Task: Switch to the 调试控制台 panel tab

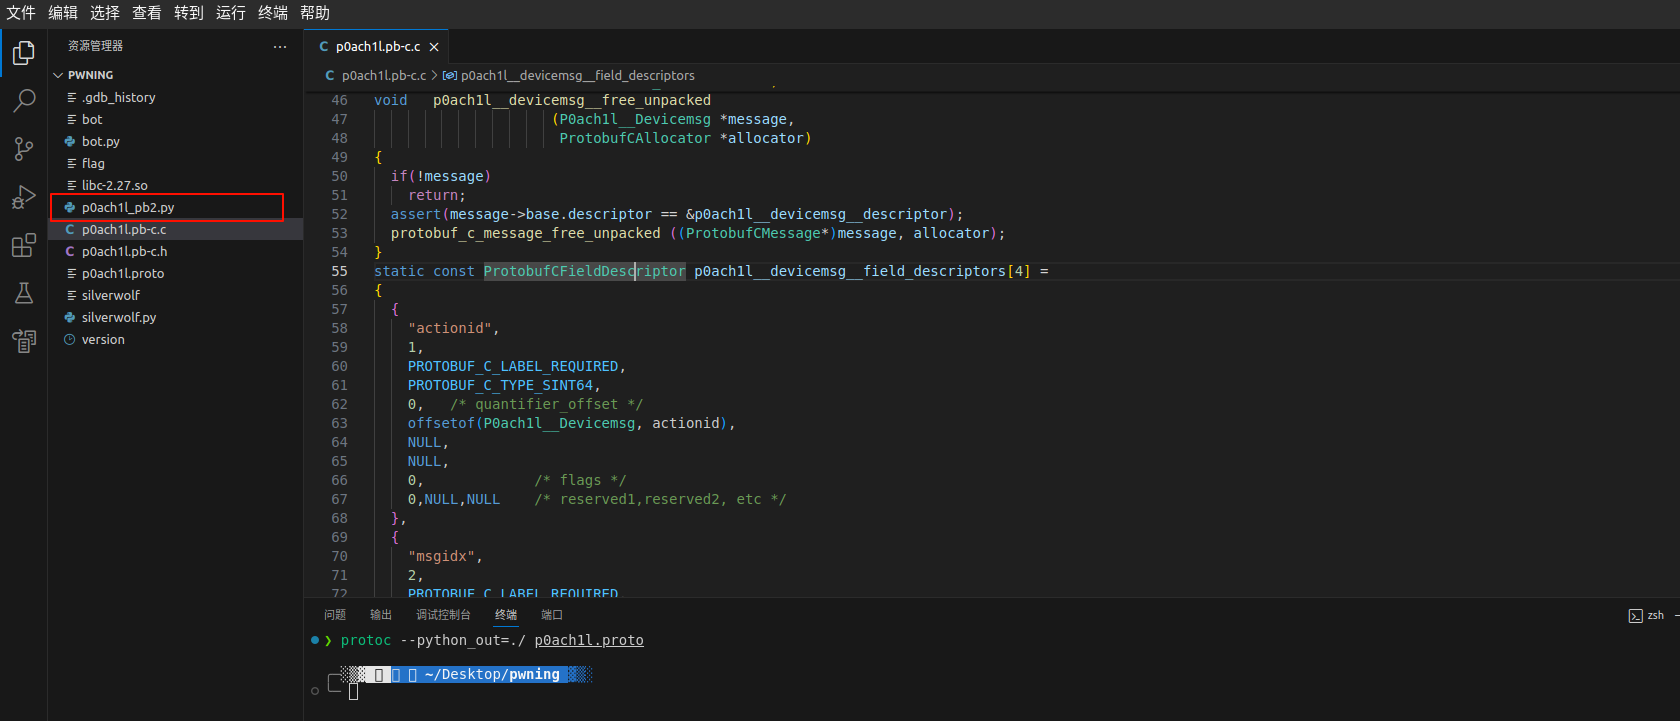Action: point(443,615)
